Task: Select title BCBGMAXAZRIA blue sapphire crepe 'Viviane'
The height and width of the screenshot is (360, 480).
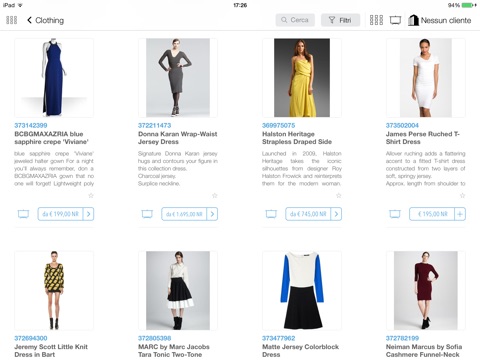Action: click(52, 138)
